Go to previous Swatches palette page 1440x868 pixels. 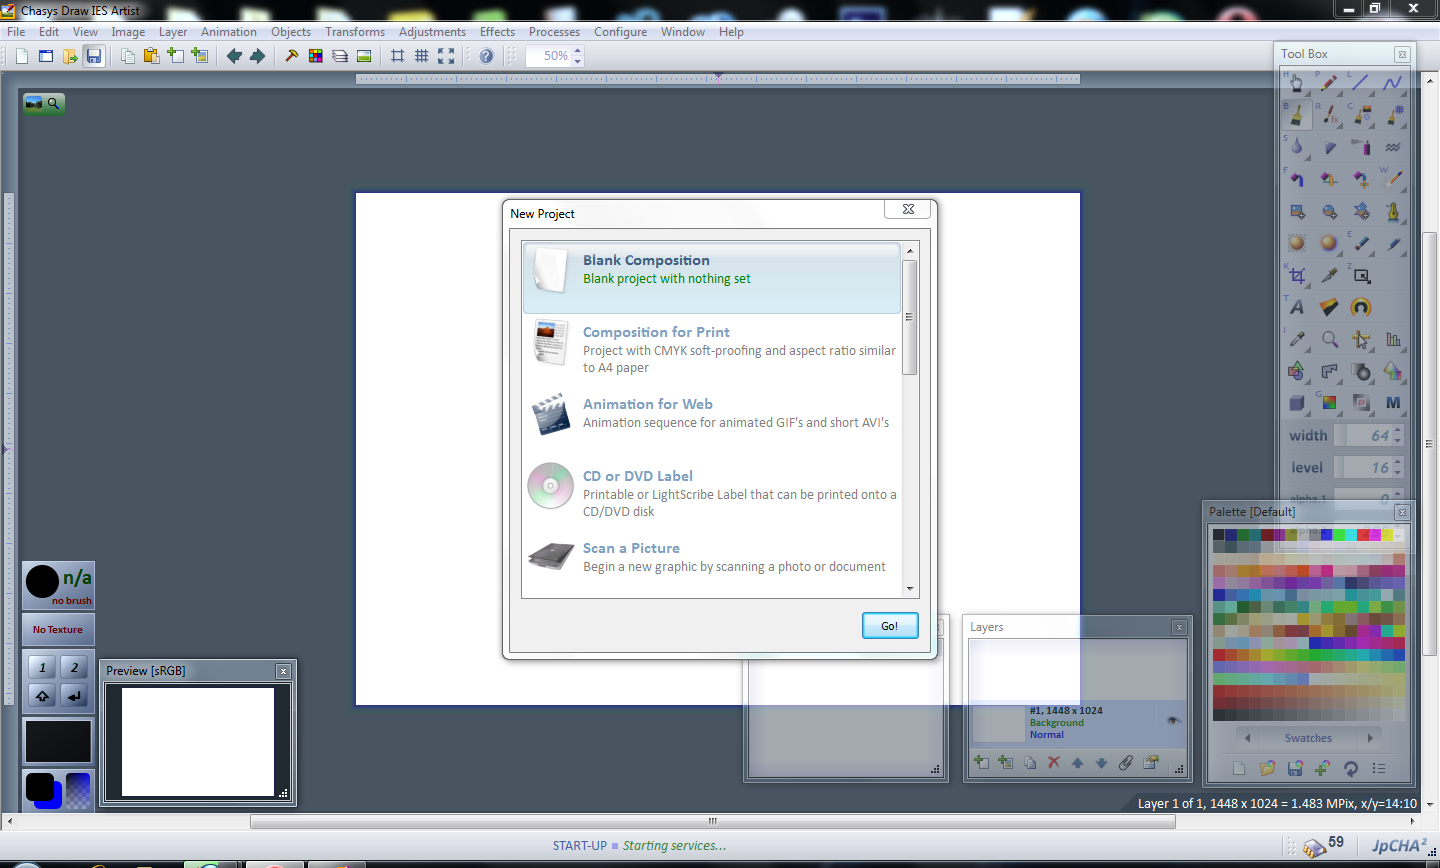click(1247, 738)
